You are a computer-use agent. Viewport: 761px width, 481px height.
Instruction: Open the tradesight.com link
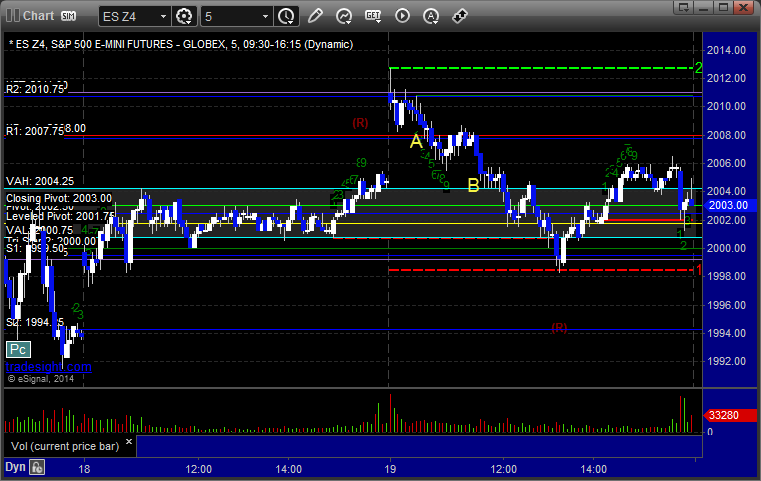[x=49, y=366]
